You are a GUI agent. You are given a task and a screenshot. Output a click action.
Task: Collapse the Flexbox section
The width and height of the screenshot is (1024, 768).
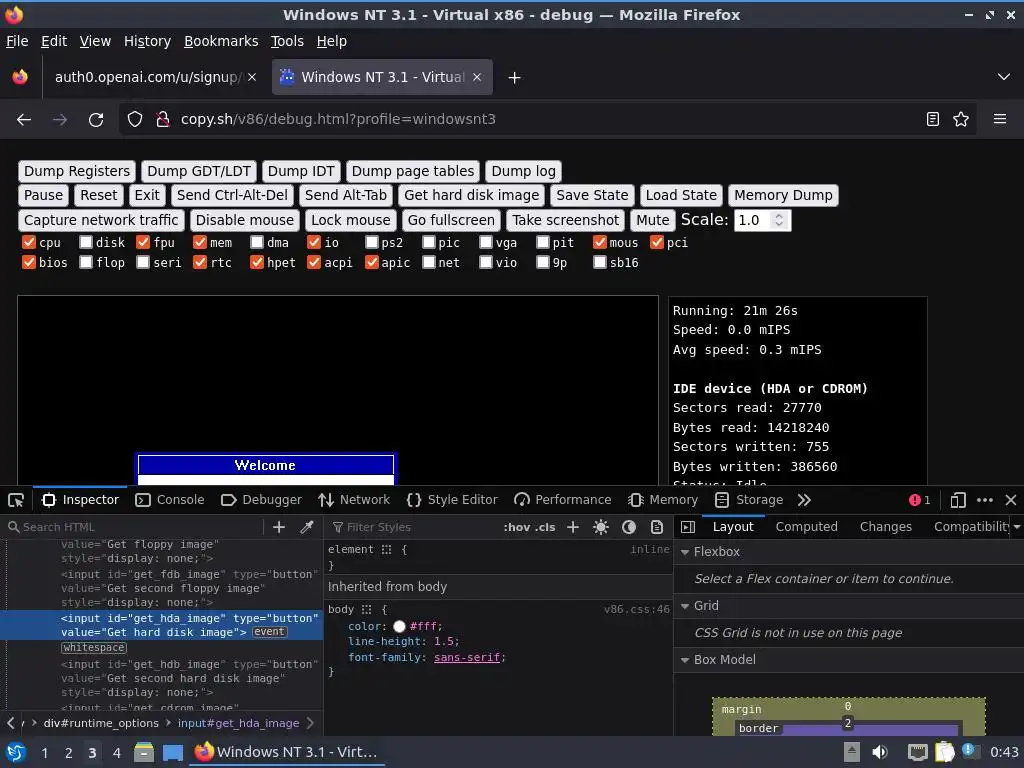685,552
